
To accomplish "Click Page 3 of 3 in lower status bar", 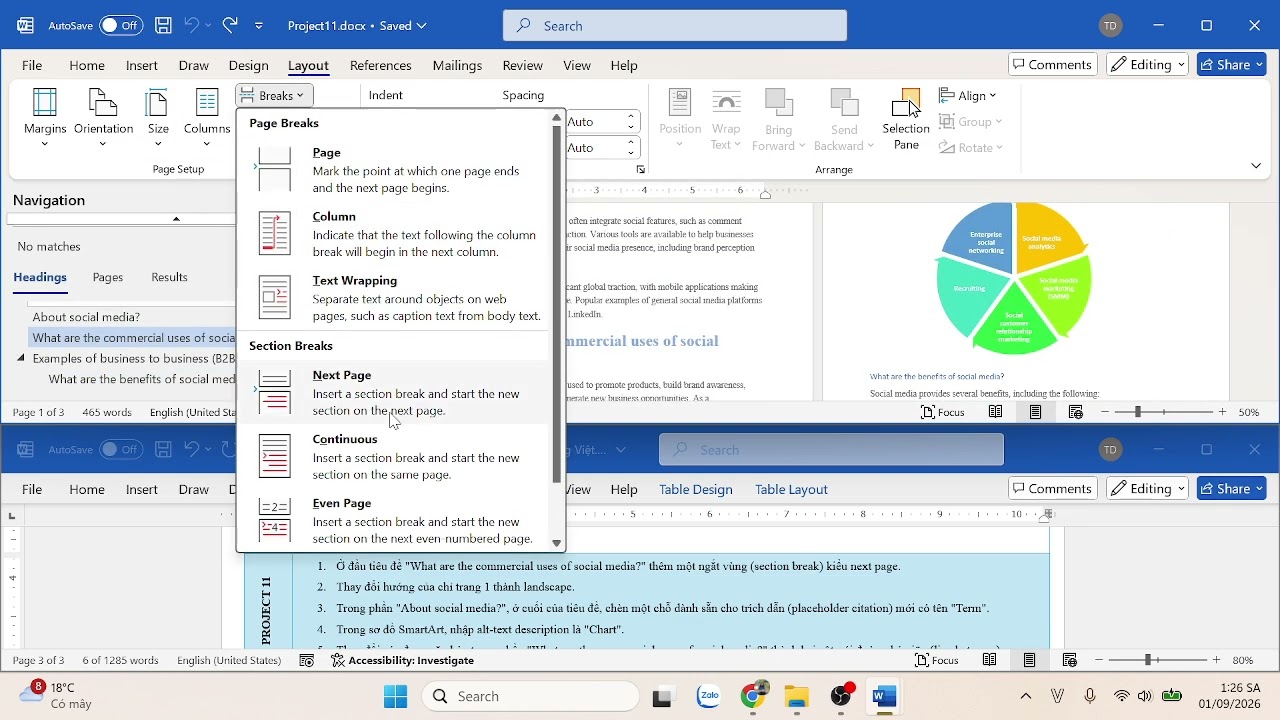I will tap(38, 660).
